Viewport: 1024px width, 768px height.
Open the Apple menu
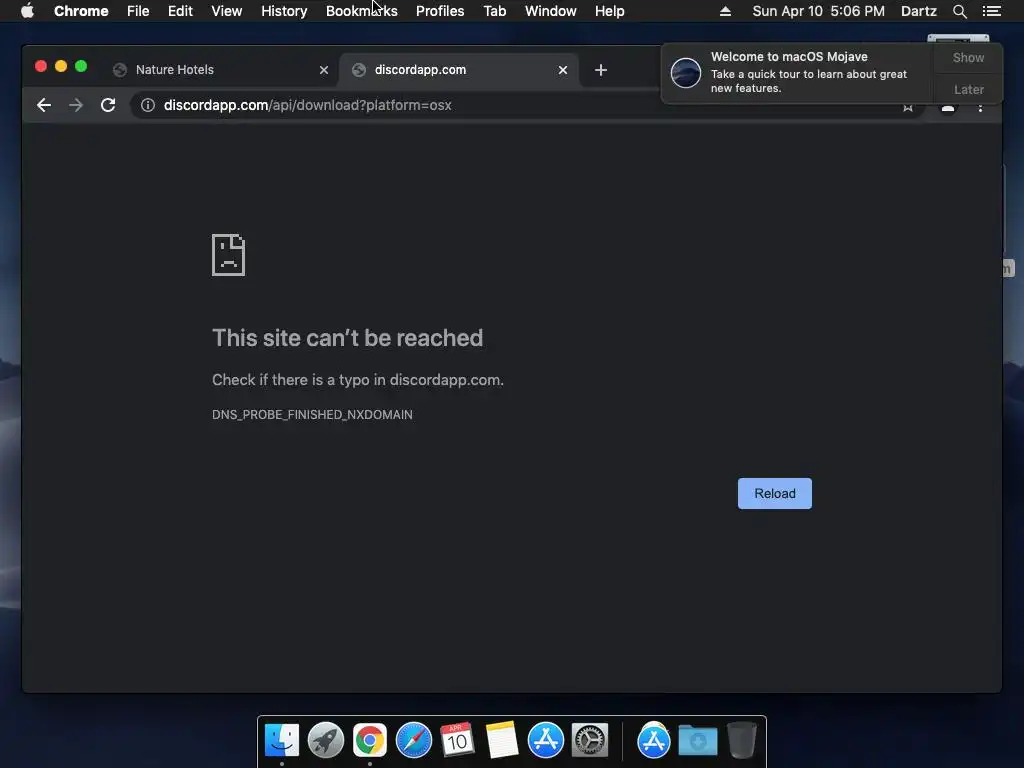coord(27,11)
